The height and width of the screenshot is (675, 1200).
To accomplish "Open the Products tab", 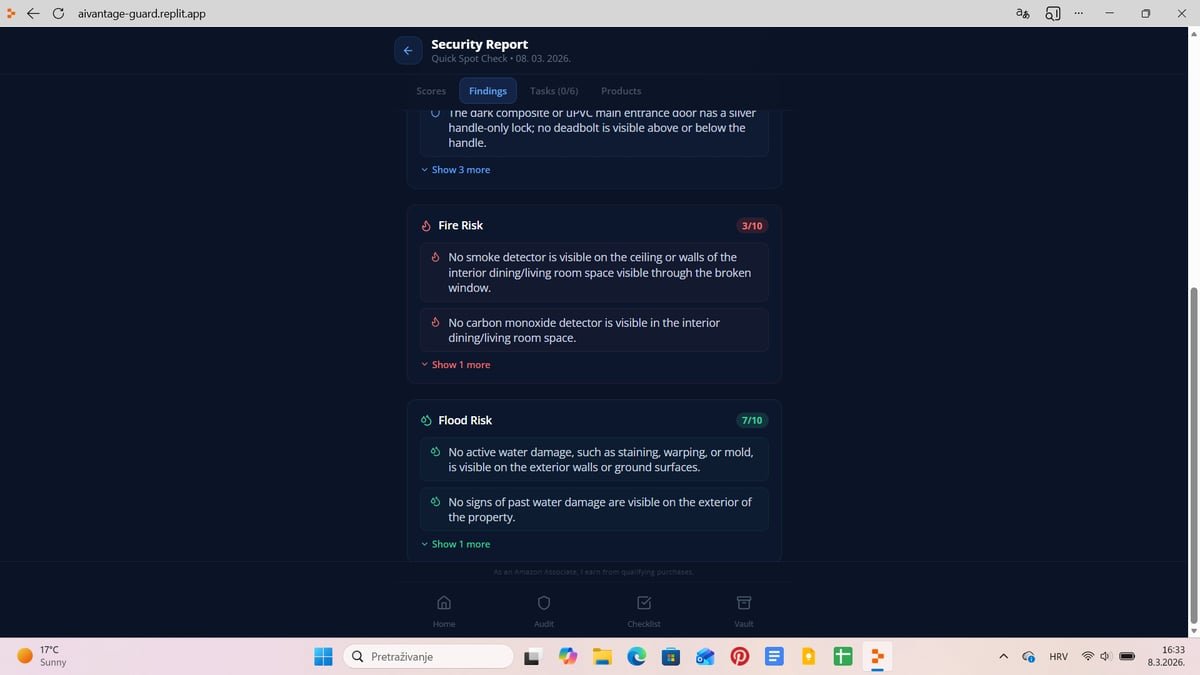I will 620,90.
